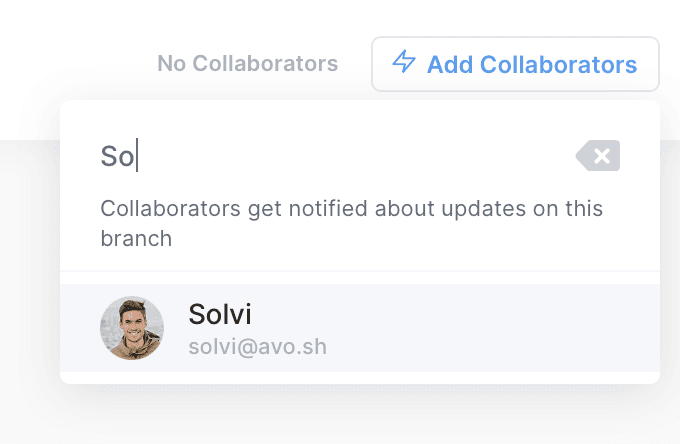Clear the collaborator search with the backspace icon
Image resolution: width=680 pixels, height=444 pixels.
[598, 156]
